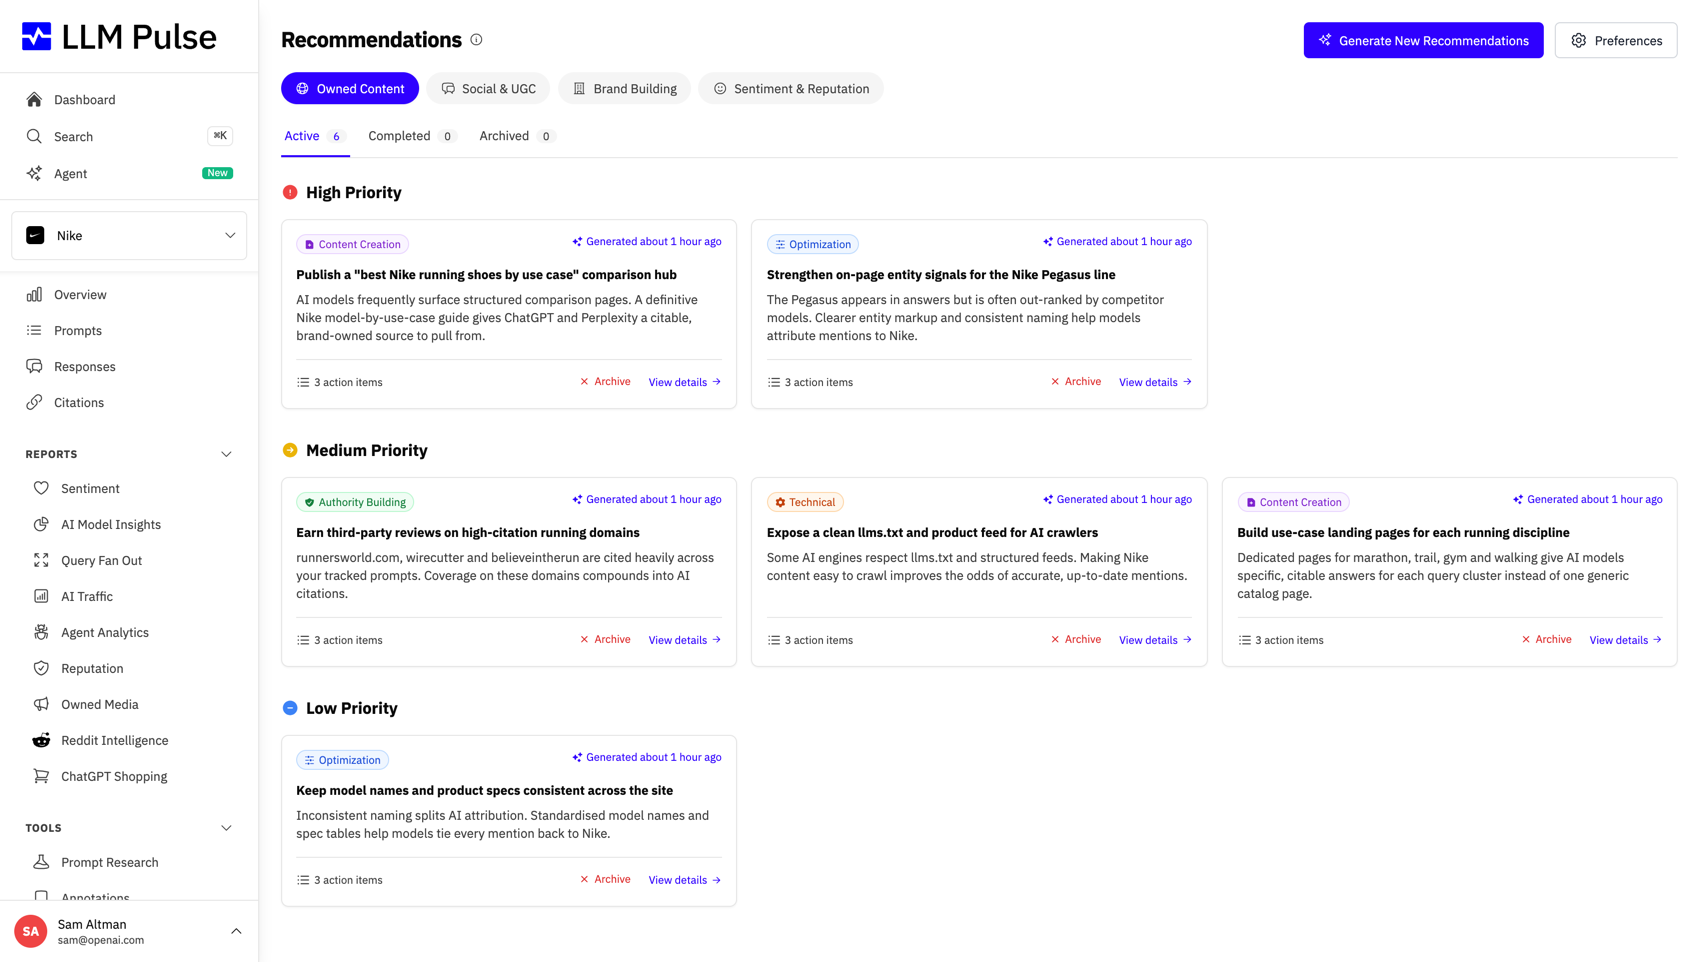Image resolution: width=1700 pixels, height=962 pixels.
Task: Click the AI Model Insights pie icon
Action: 41,525
